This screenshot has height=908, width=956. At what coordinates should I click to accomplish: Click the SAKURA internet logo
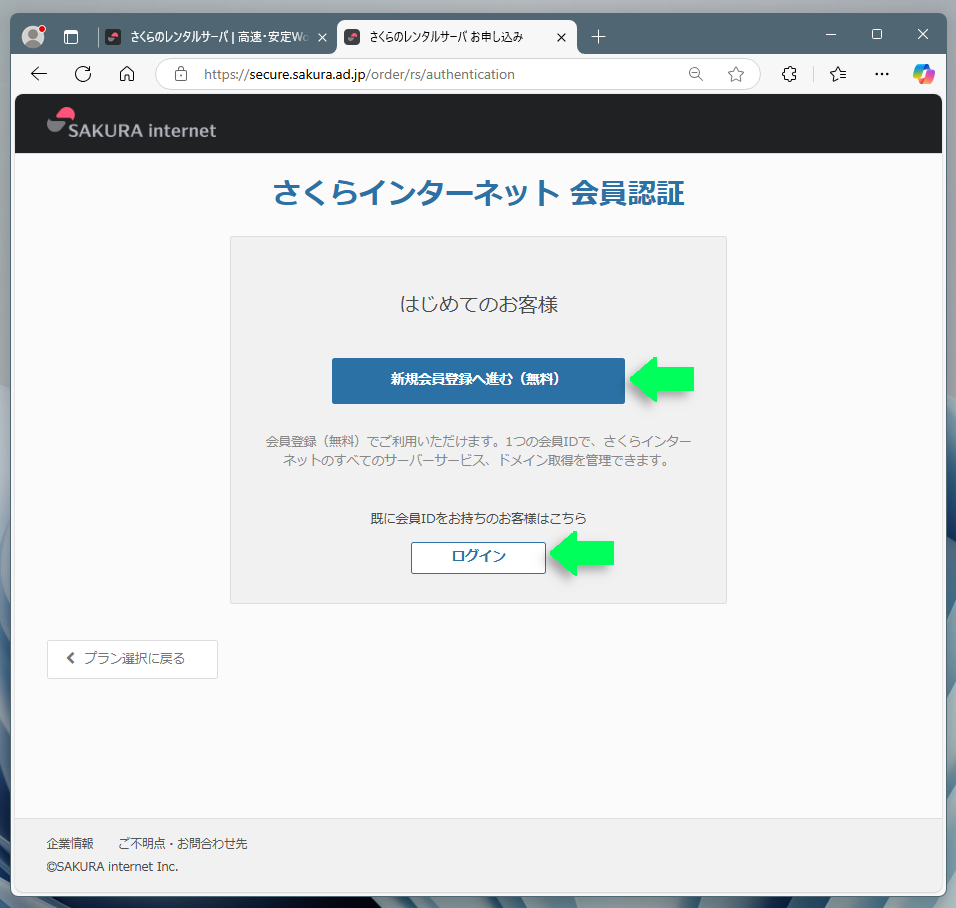pyautogui.click(x=132, y=123)
